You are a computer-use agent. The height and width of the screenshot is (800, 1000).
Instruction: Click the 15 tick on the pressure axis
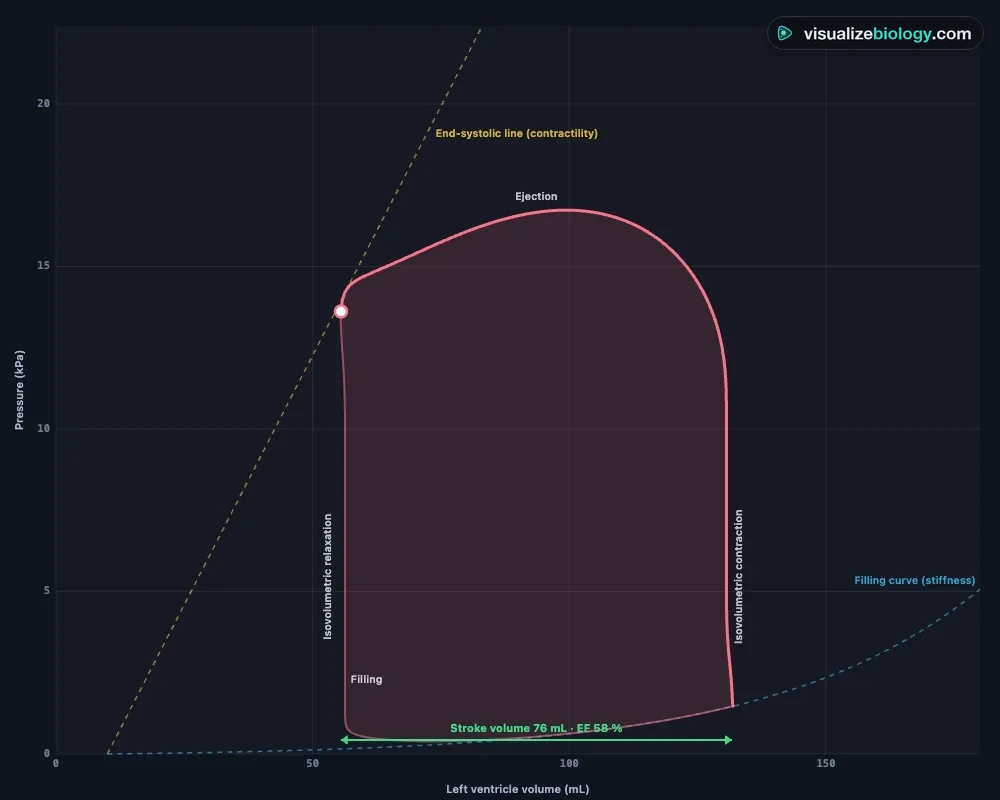(43, 265)
